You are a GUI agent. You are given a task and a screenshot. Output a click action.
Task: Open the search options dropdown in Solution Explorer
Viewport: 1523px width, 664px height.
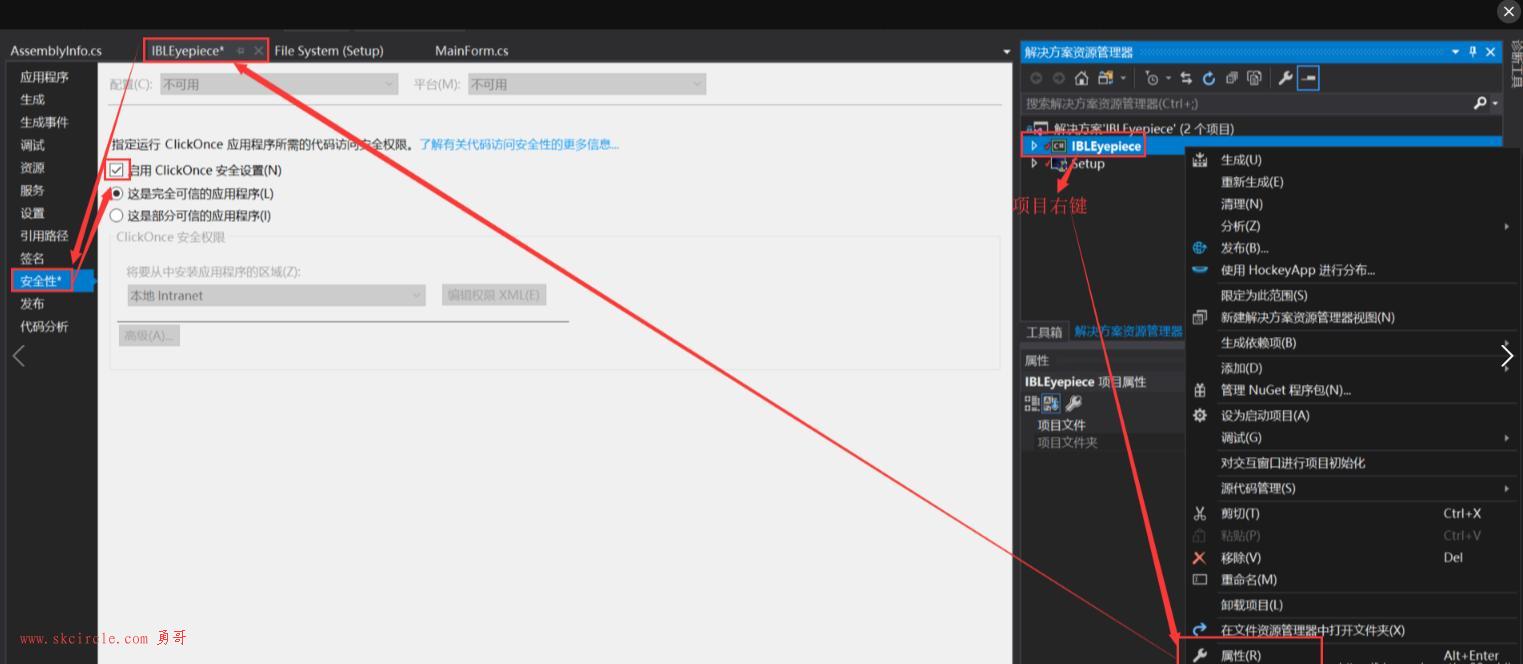point(1496,104)
